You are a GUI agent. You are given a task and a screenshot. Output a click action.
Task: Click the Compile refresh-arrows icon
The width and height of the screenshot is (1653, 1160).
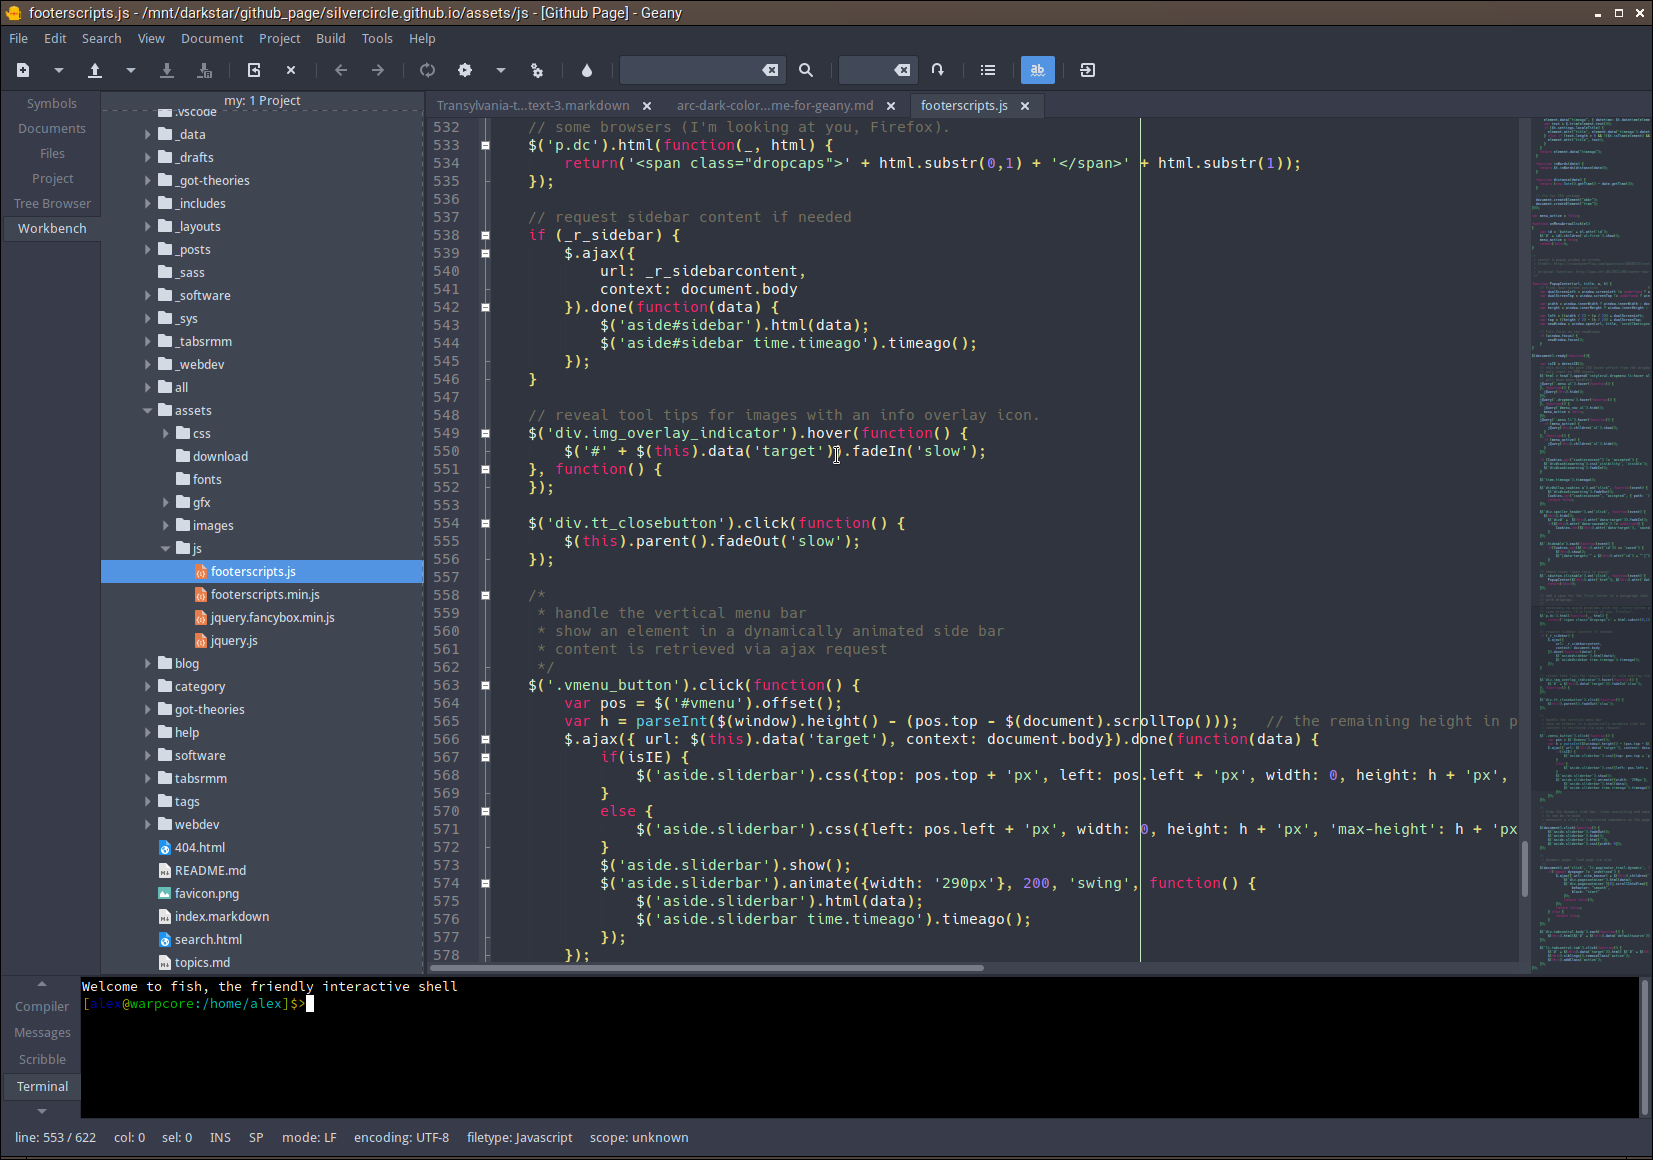click(x=428, y=70)
